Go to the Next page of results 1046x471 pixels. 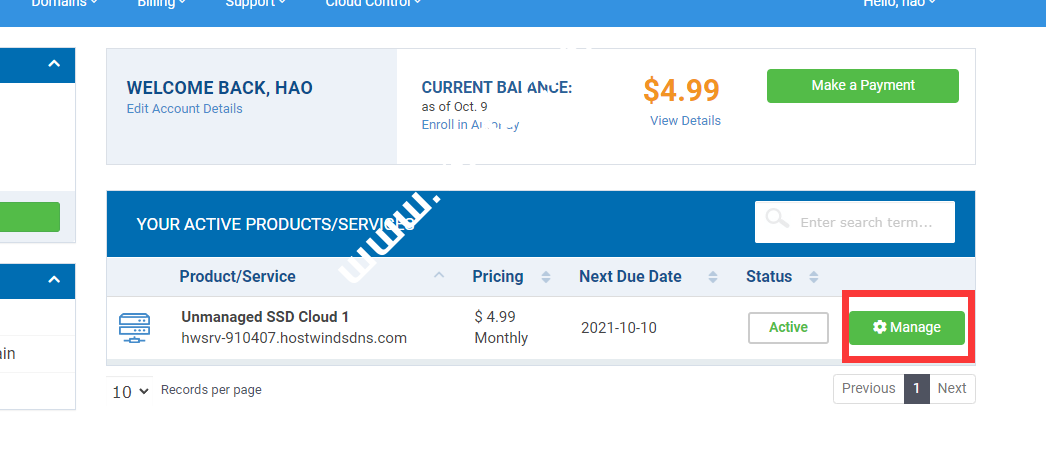point(952,389)
